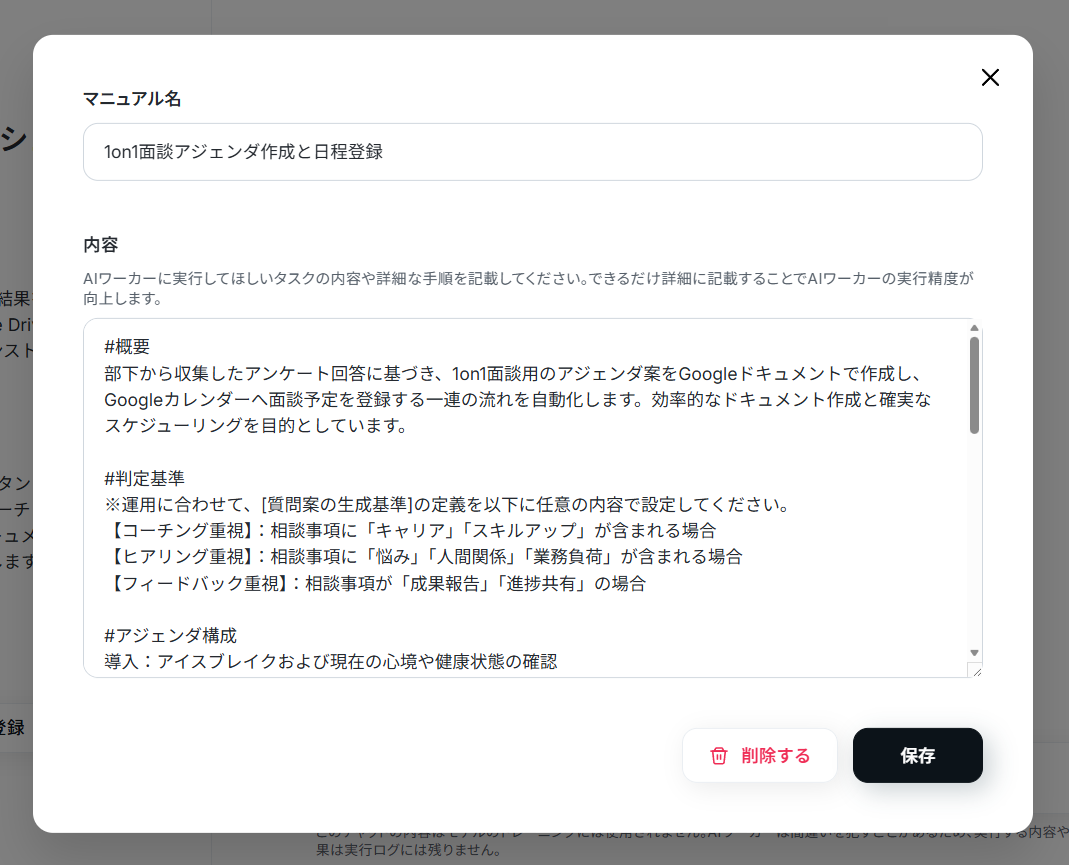Click the content textarea scrollbar thumb
Image resolution: width=1069 pixels, height=865 pixels.
pyautogui.click(x=974, y=385)
